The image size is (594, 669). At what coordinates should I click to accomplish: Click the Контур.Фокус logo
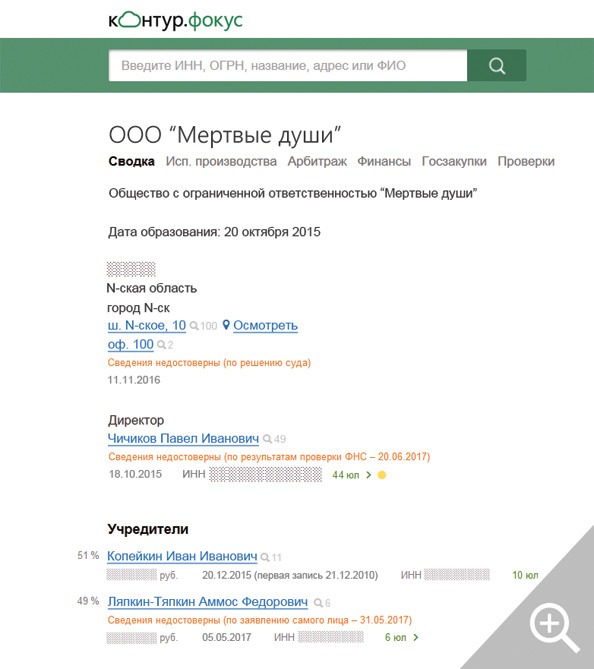click(175, 20)
